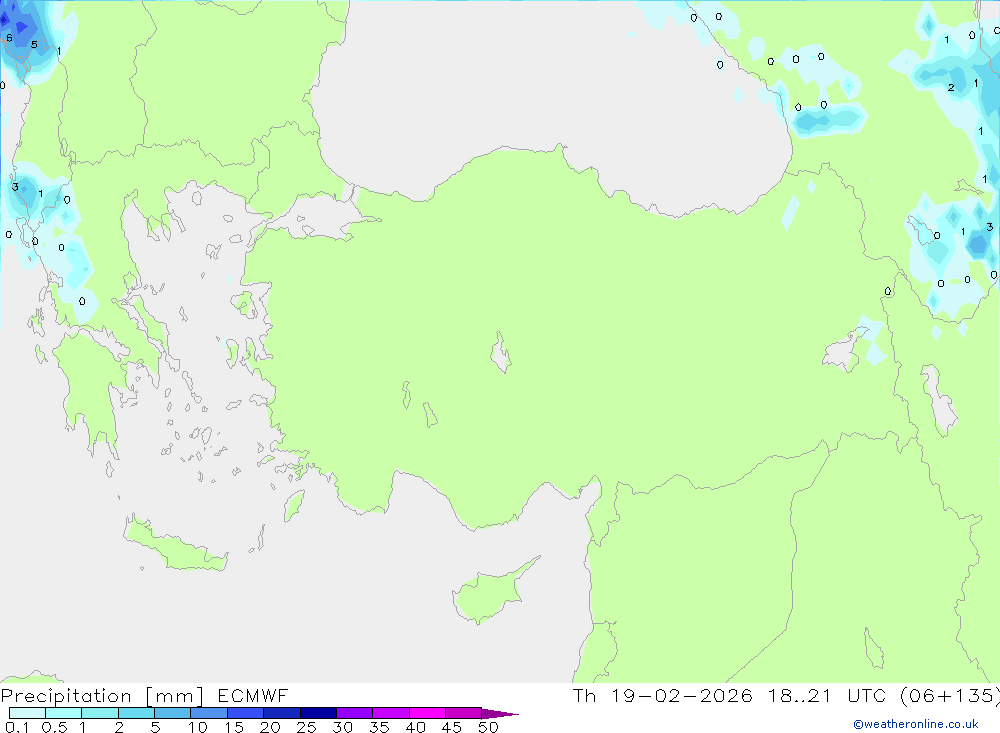
Task: Select the legend swatch between 40 and 45
Action: click(x=427, y=713)
